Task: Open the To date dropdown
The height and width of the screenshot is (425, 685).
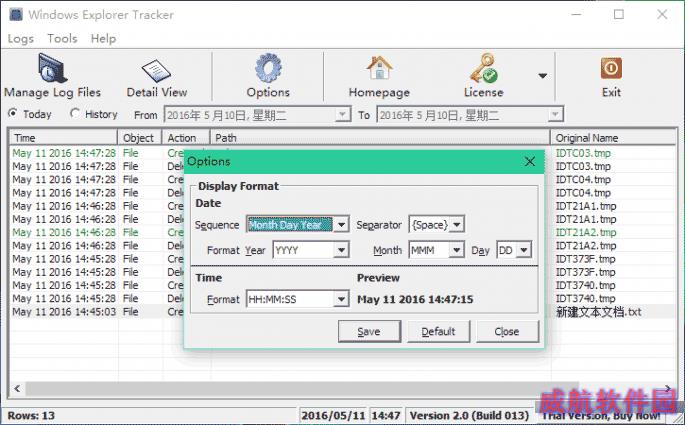Action: click(x=555, y=115)
